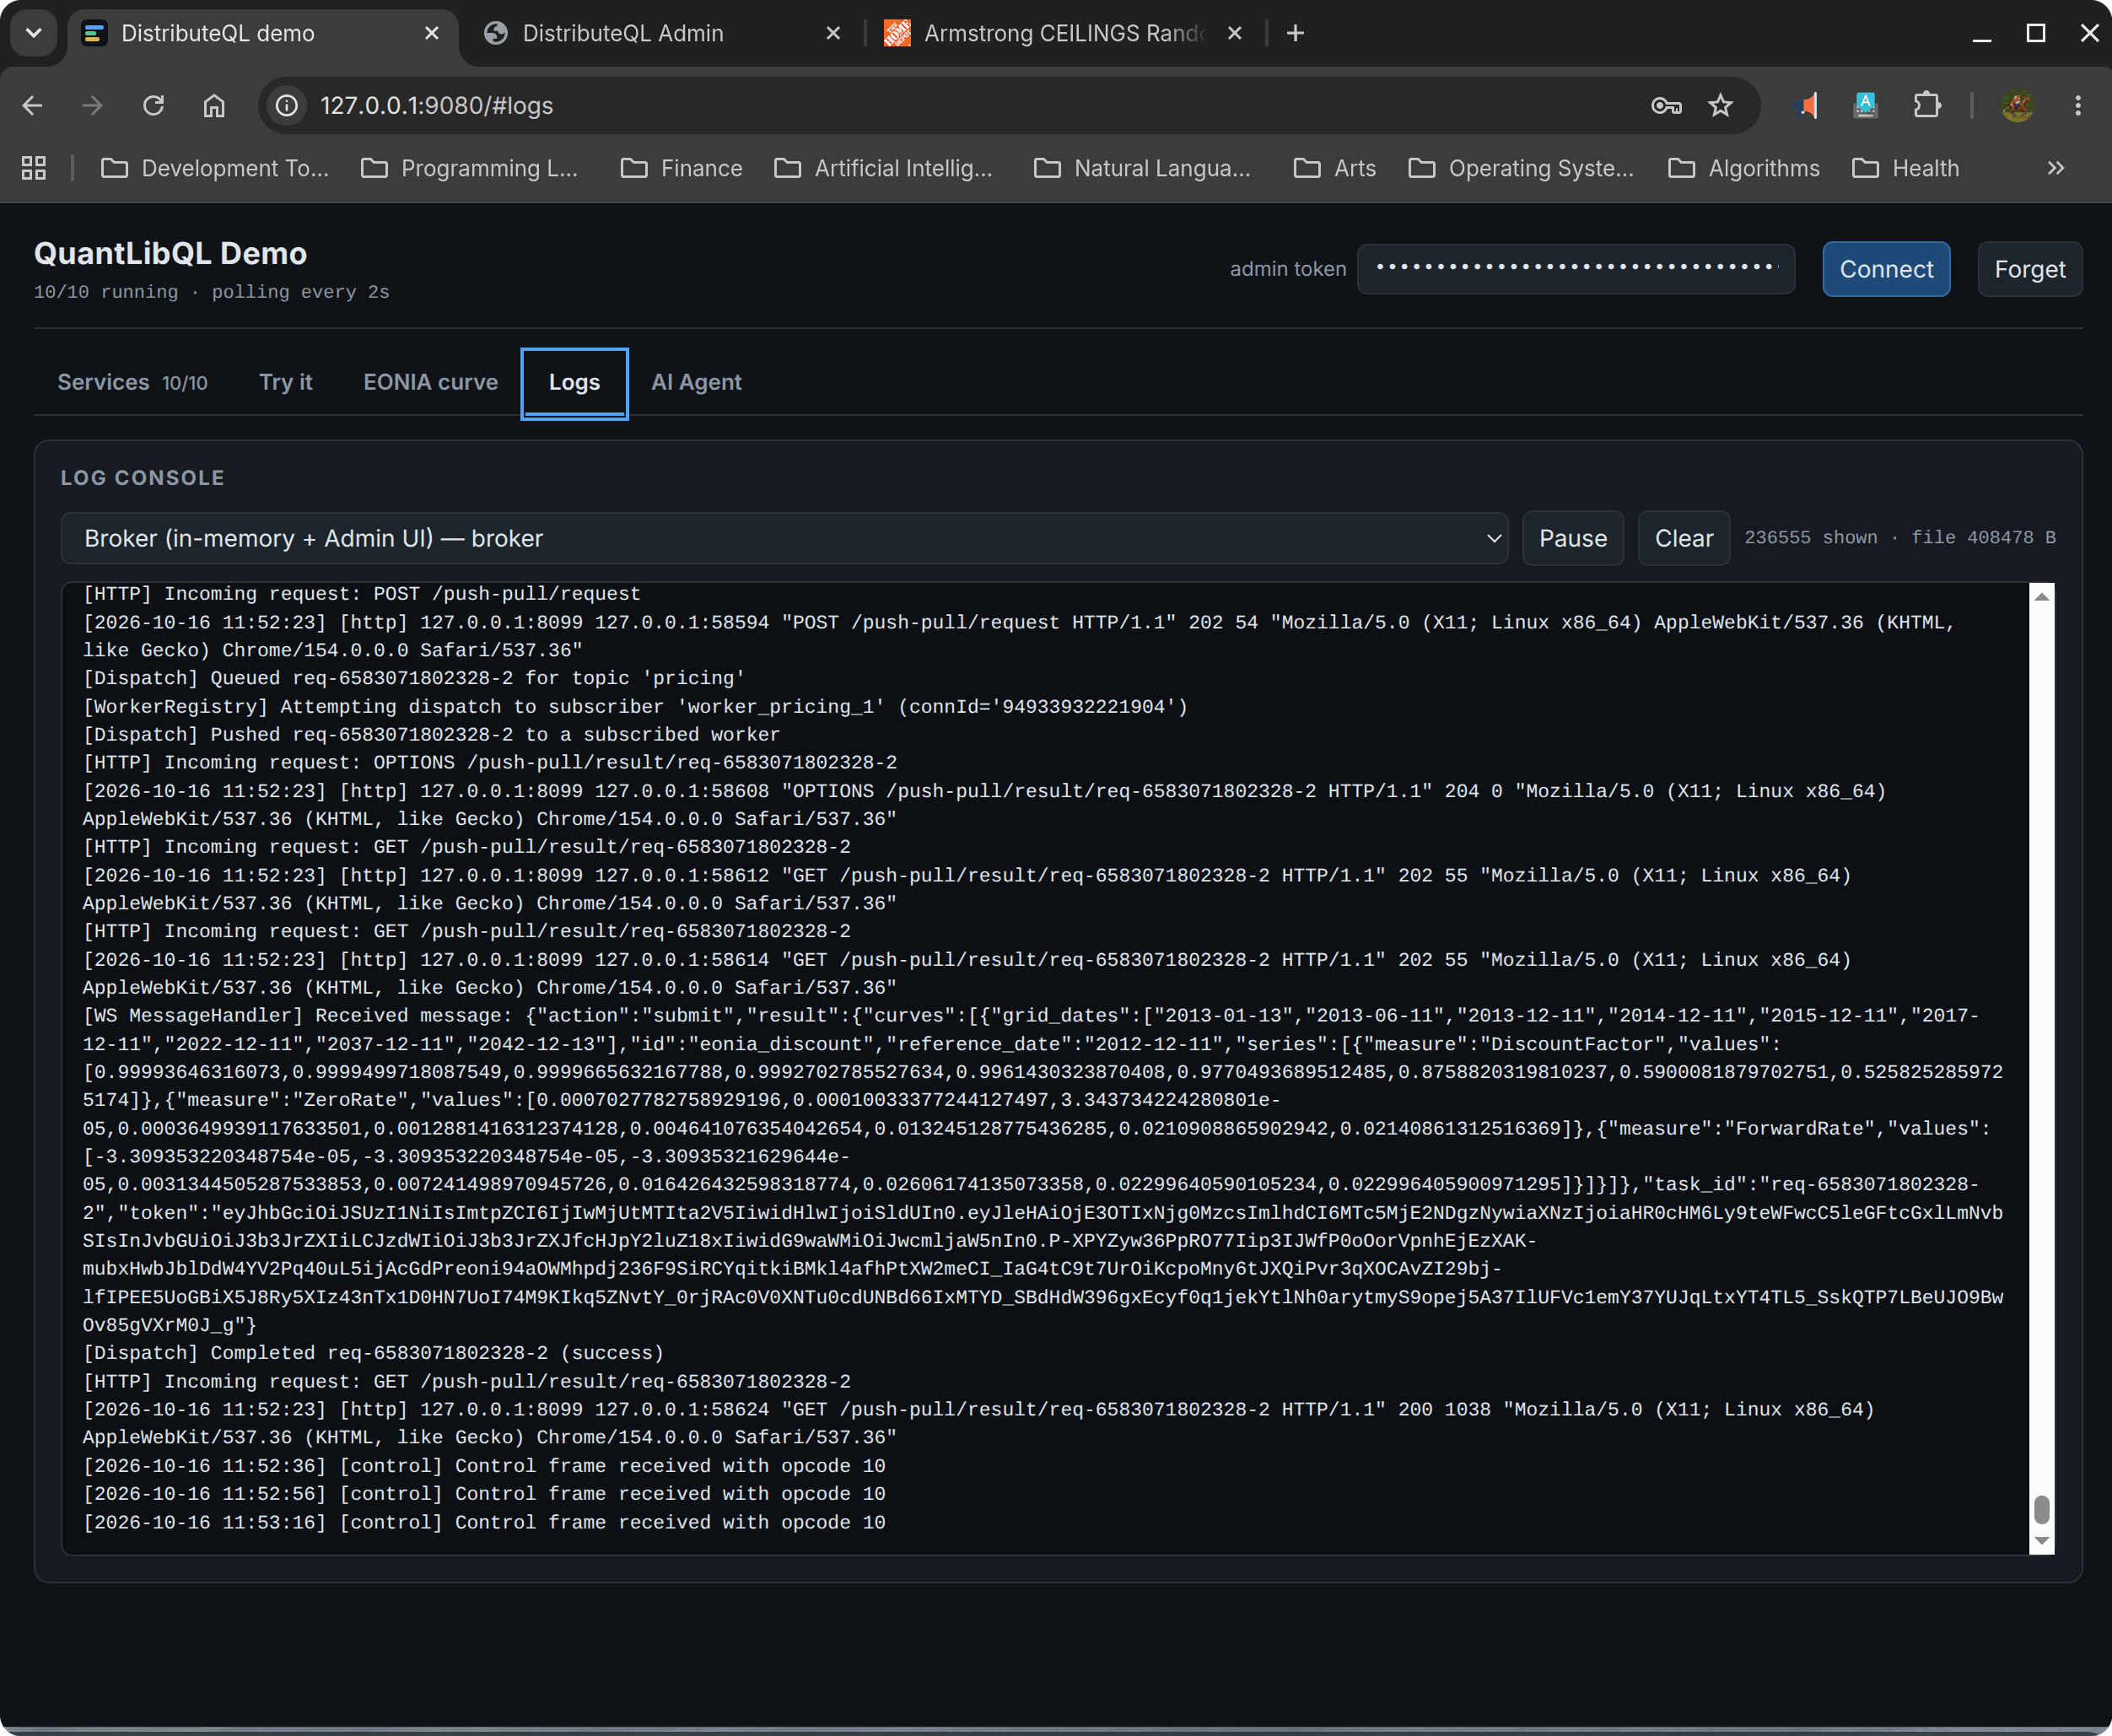
Task: Open Artificial Intellig... bookmark folder
Action: click(x=884, y=168)
